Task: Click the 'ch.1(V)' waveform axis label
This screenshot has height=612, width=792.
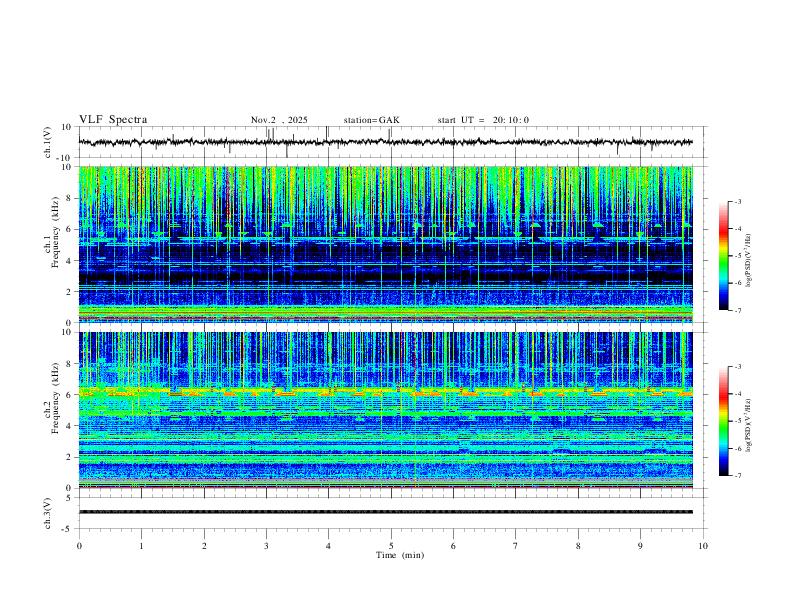Action: pos(48,142)
